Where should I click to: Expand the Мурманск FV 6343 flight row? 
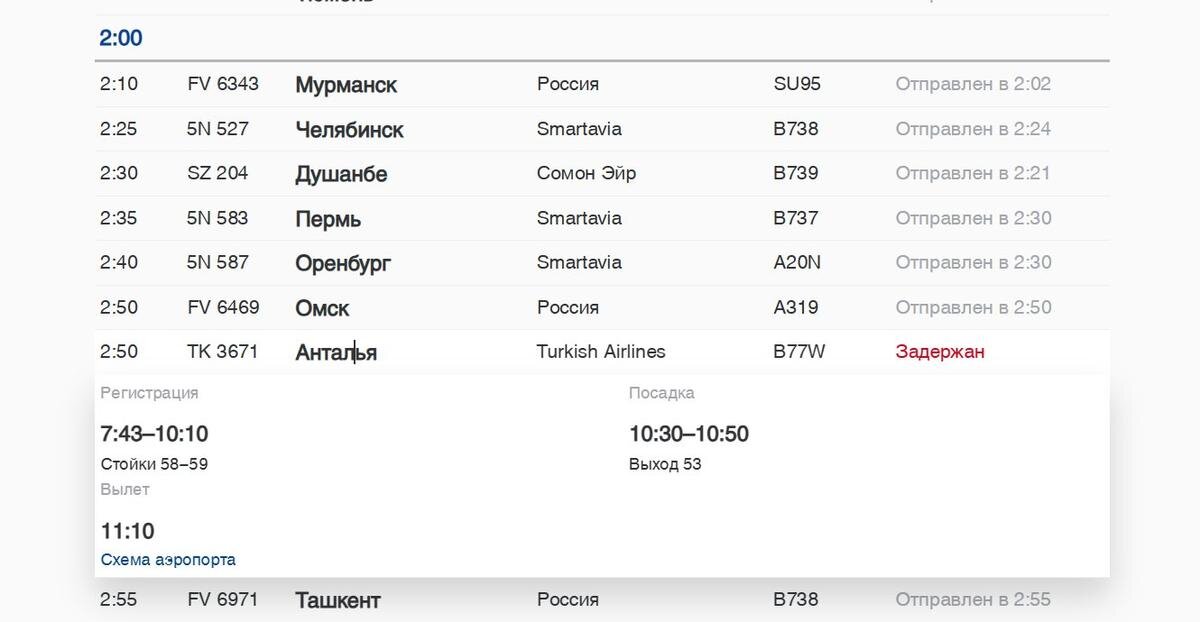coord(345,85)
